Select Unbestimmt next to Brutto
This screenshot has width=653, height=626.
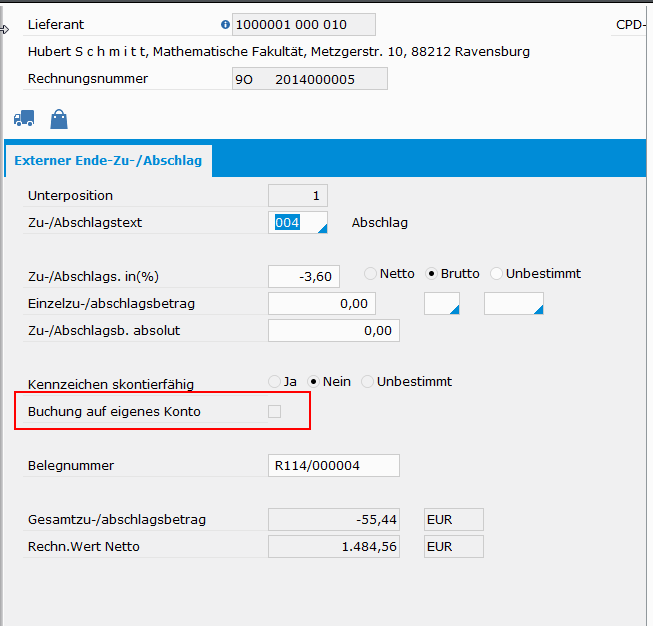(496, 274)
